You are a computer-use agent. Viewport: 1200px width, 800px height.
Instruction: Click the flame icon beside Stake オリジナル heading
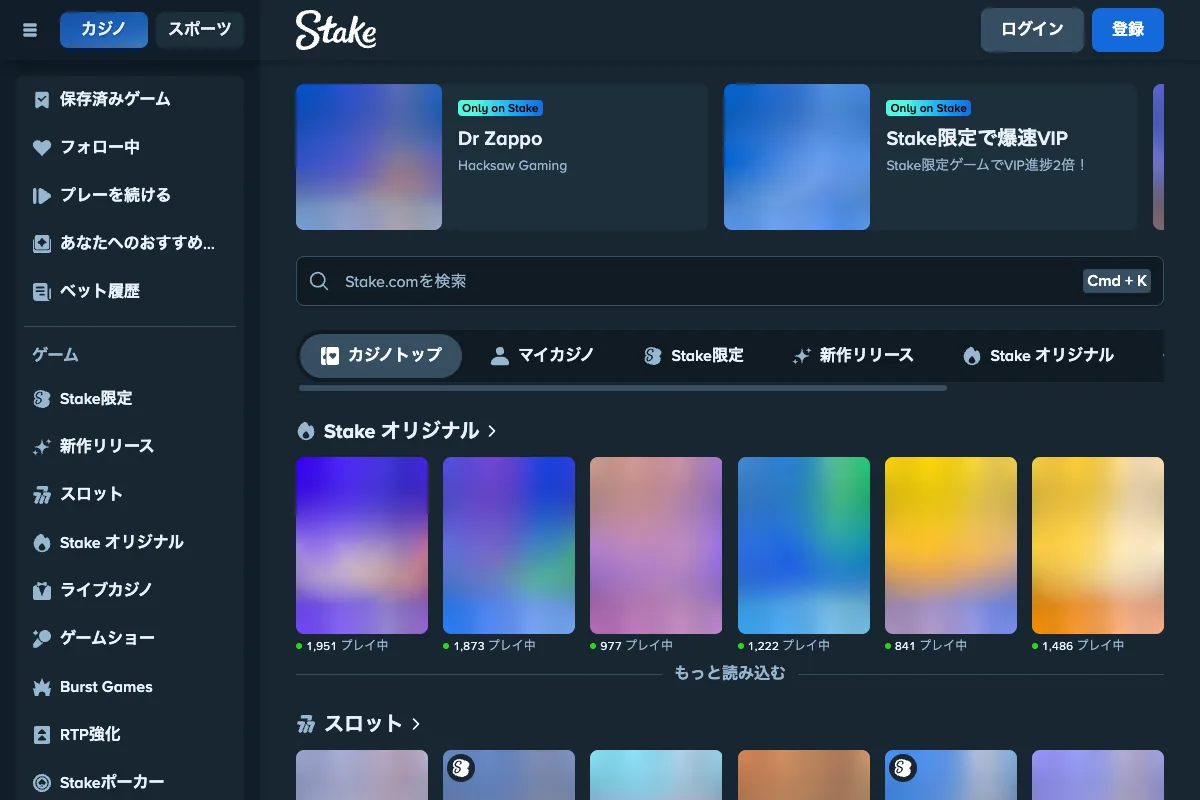[306, 431]
